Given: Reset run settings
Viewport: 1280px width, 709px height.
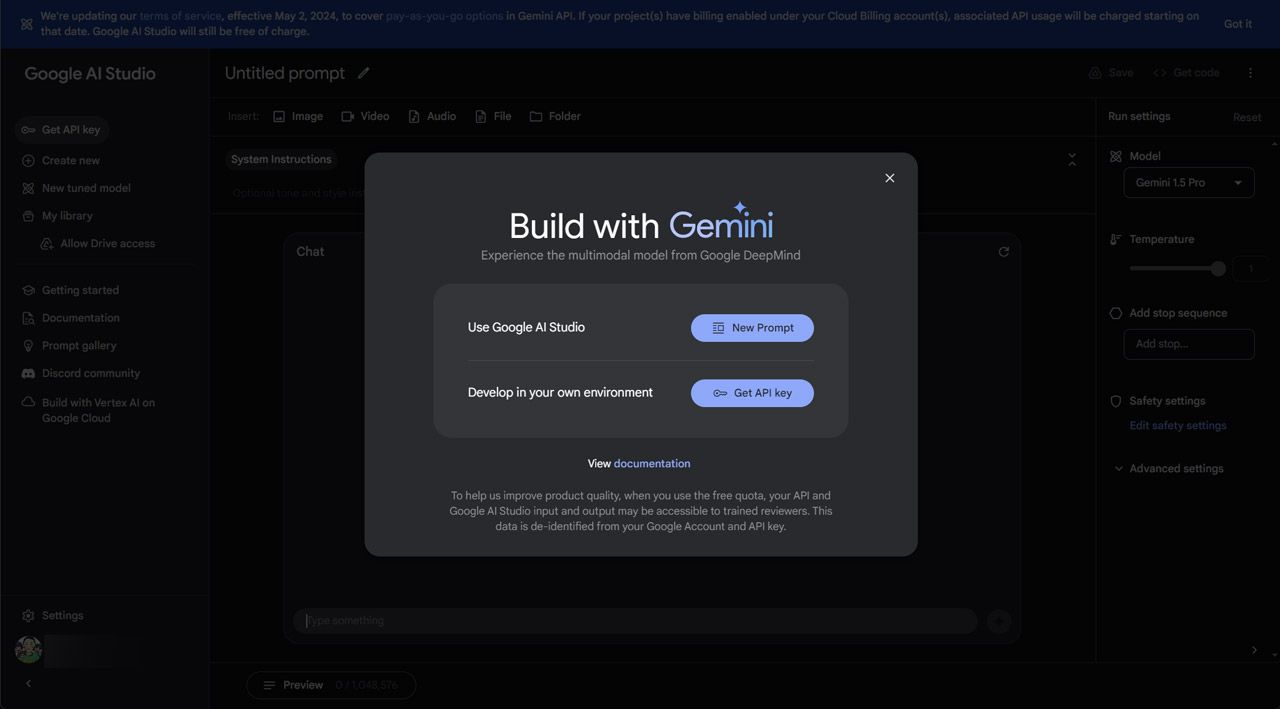Looking at the screenshot, I should [x=1247, y=118].
